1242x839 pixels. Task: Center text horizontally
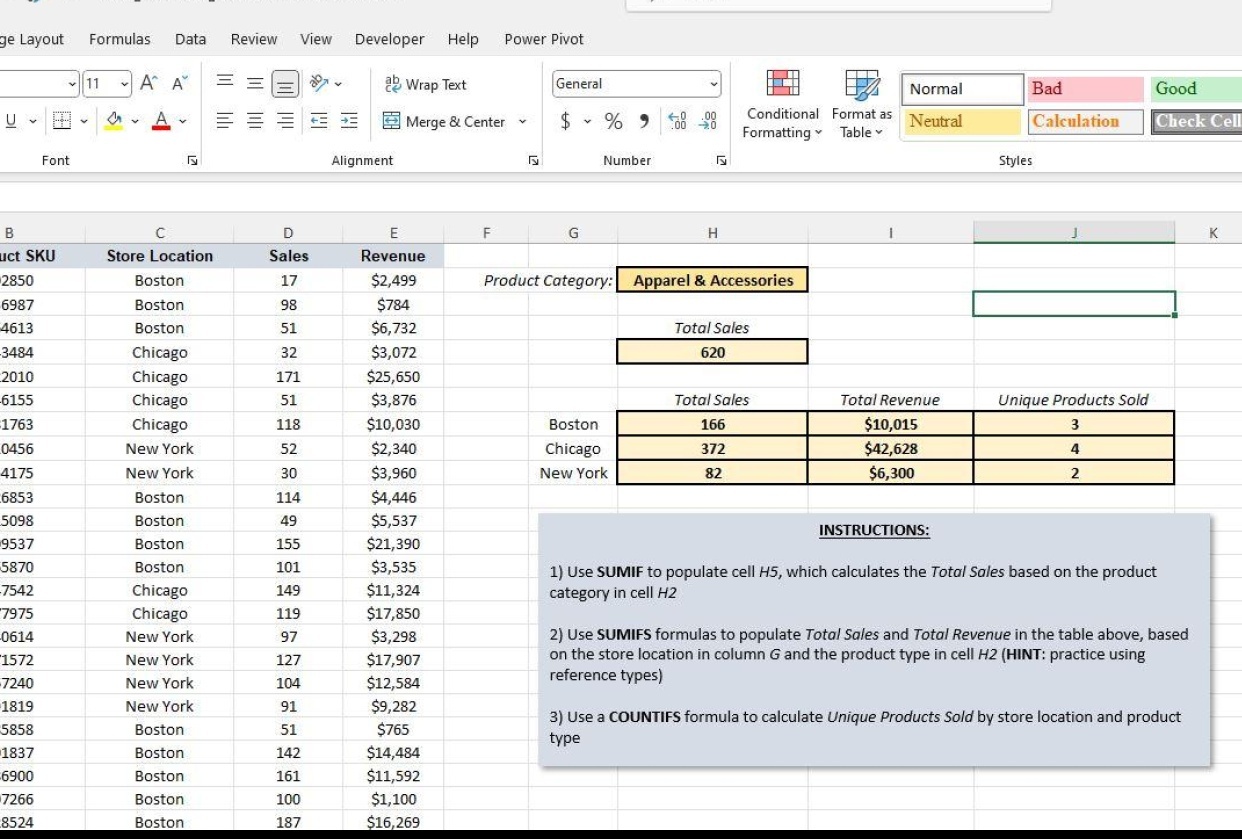pyautogui.click(x=257, y=122)
